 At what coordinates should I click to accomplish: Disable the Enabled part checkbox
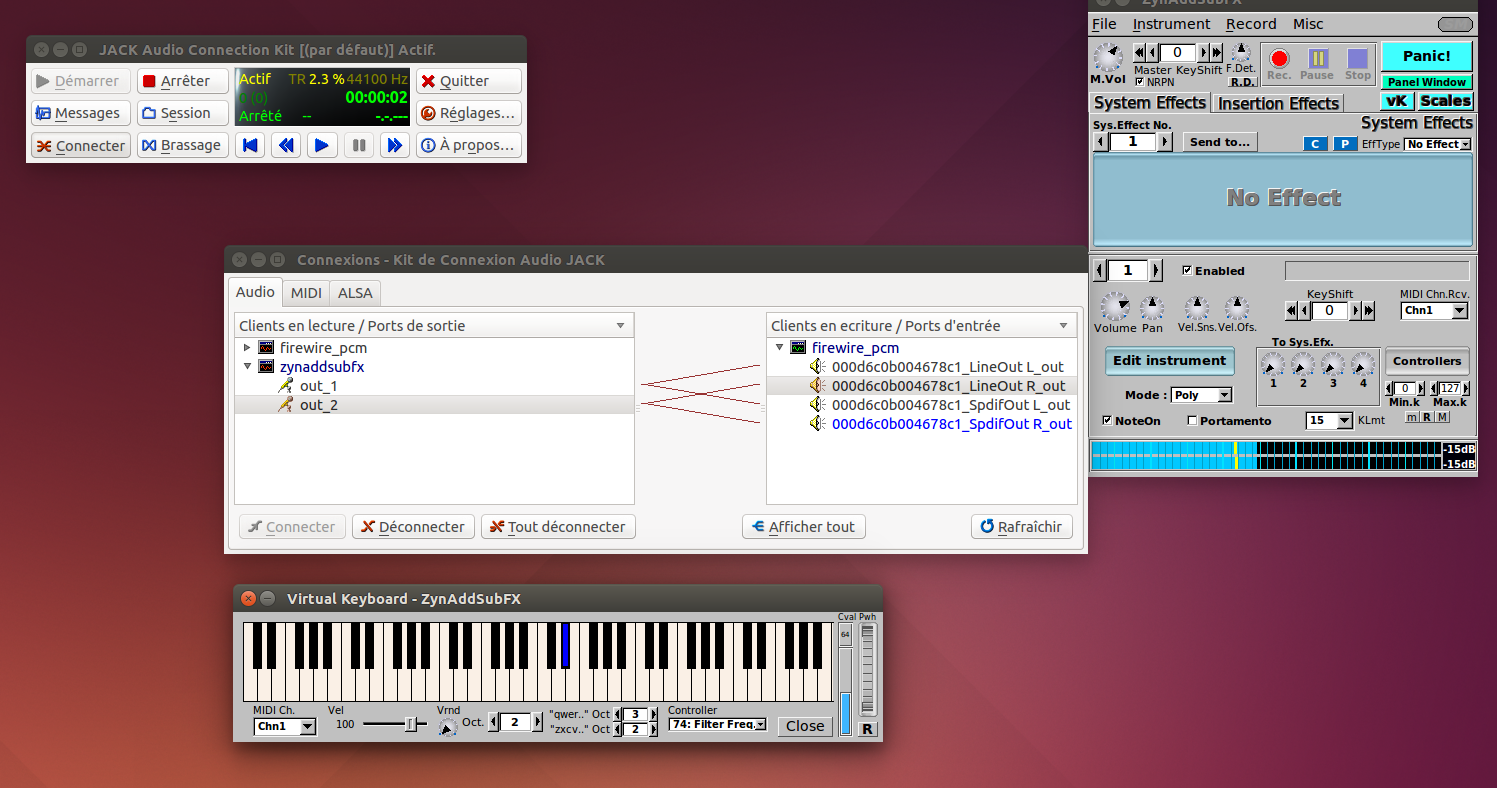click(1187, 270)
